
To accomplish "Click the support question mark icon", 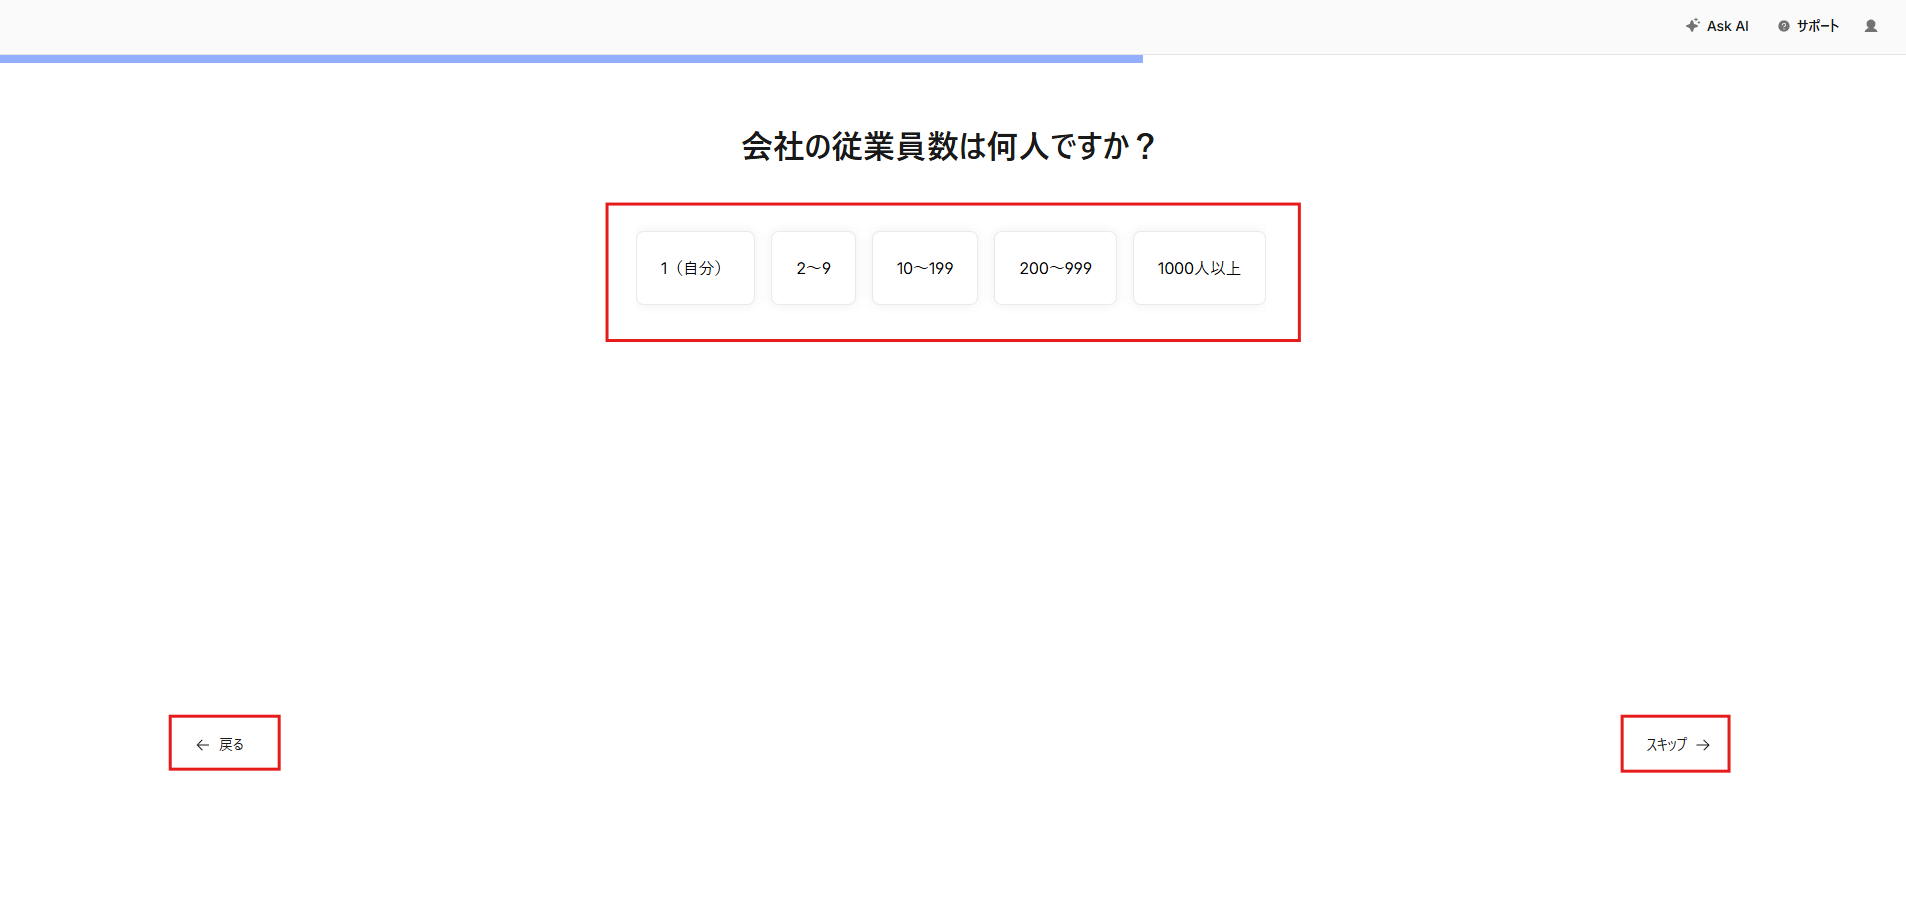I will pos(1783,26).
